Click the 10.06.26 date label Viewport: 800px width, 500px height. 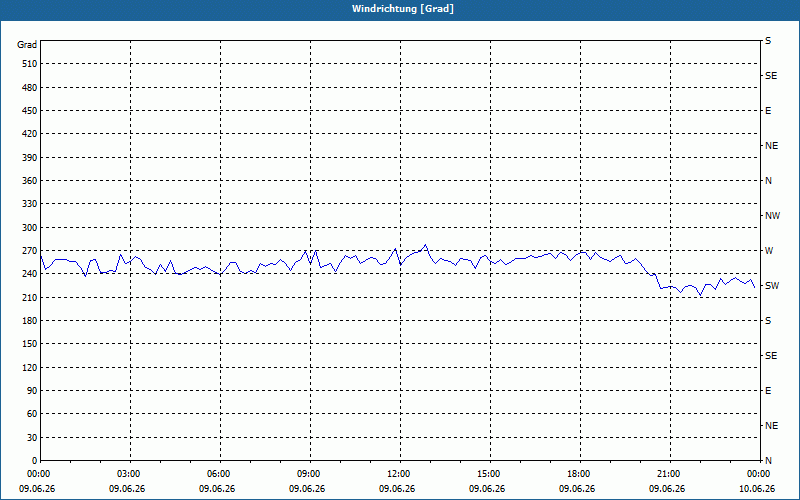tap(757, 489)
